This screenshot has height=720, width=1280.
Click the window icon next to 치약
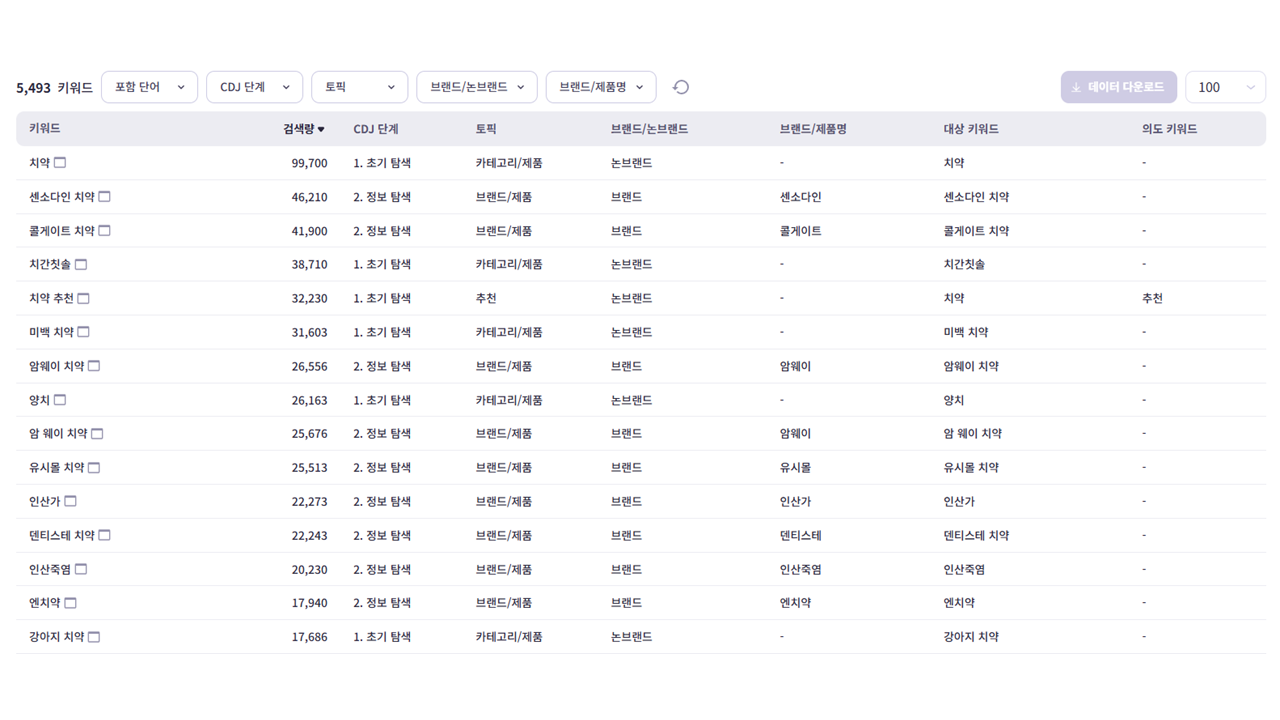(x=60, y=163)
